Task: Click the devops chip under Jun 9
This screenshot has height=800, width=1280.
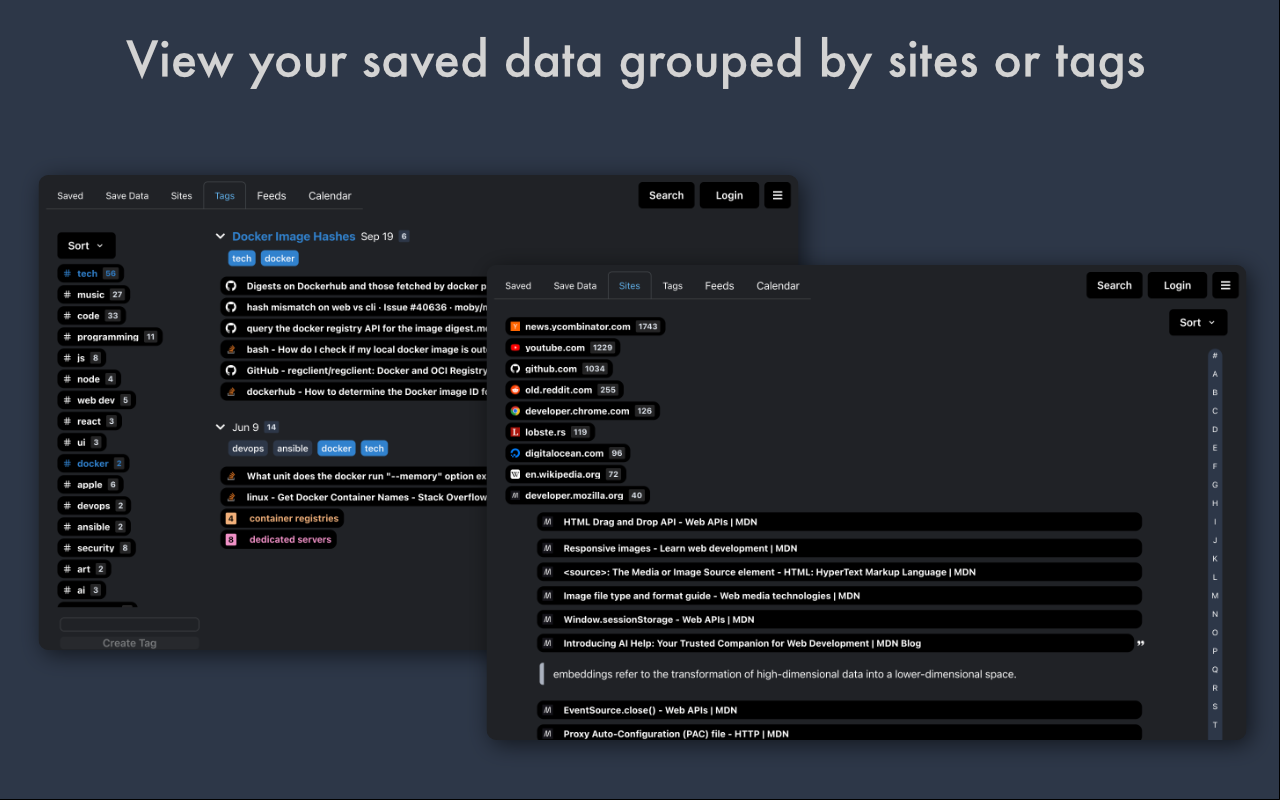Action: click(x=248, y=448)
